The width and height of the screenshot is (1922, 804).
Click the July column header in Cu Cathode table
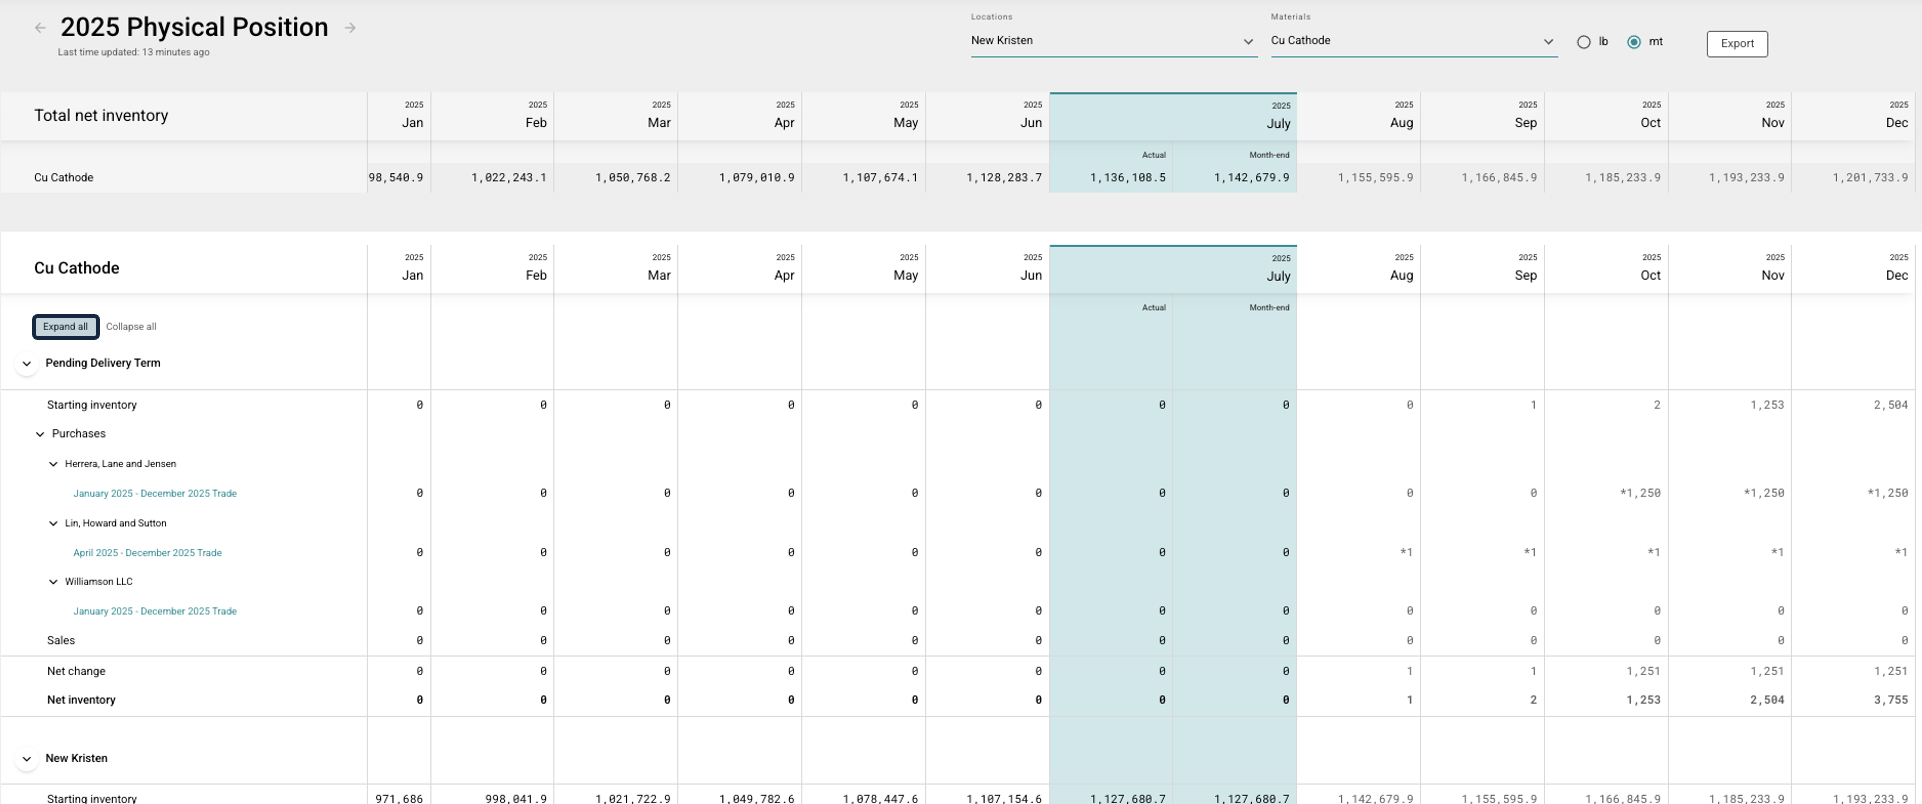[x=1277, y=276]
